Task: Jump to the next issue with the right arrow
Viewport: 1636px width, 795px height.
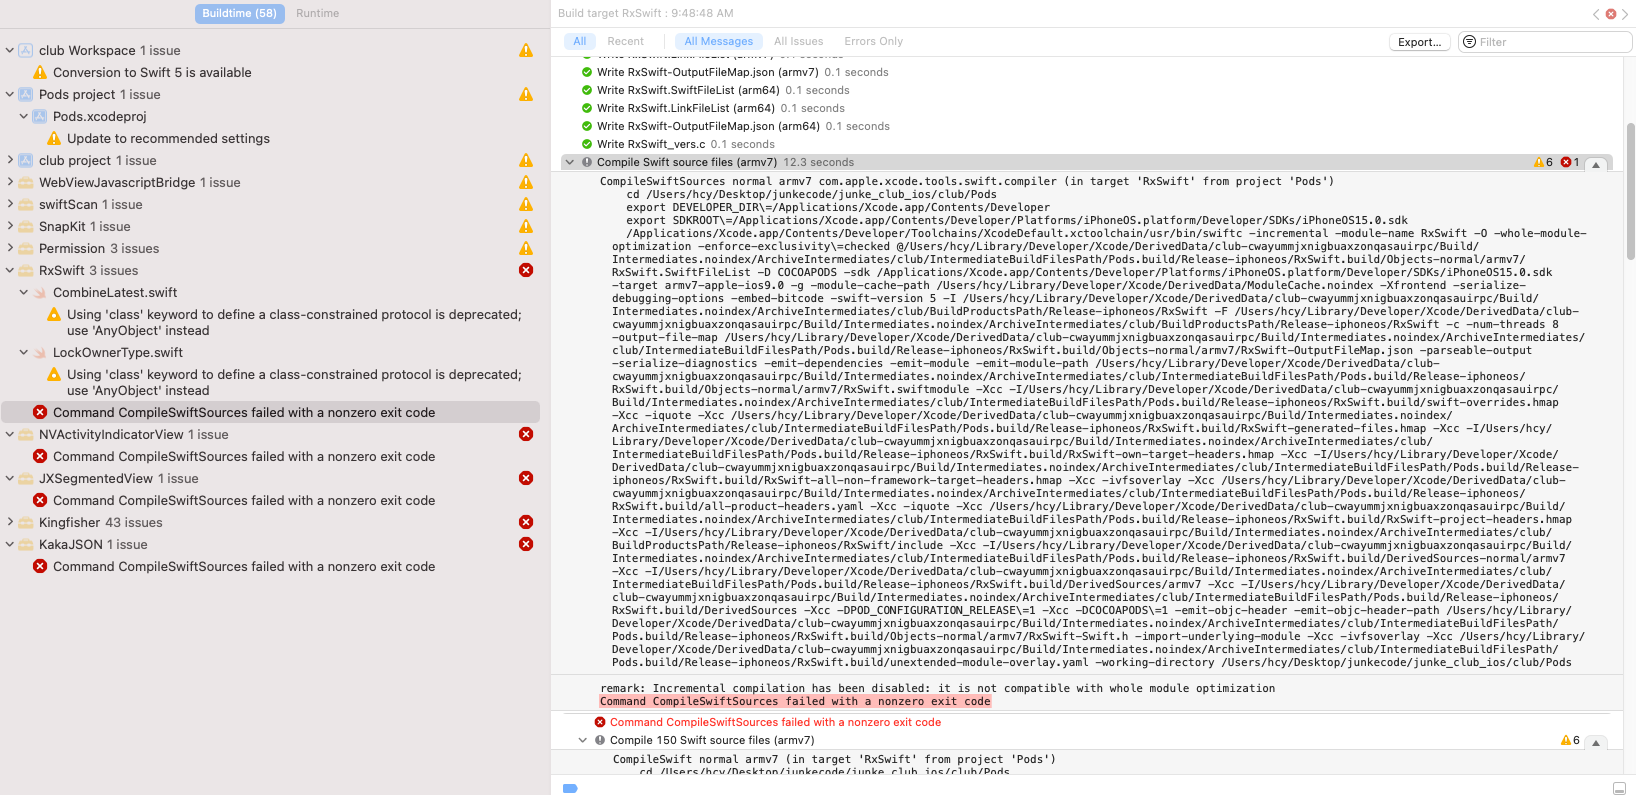Action: (1625, 14)
